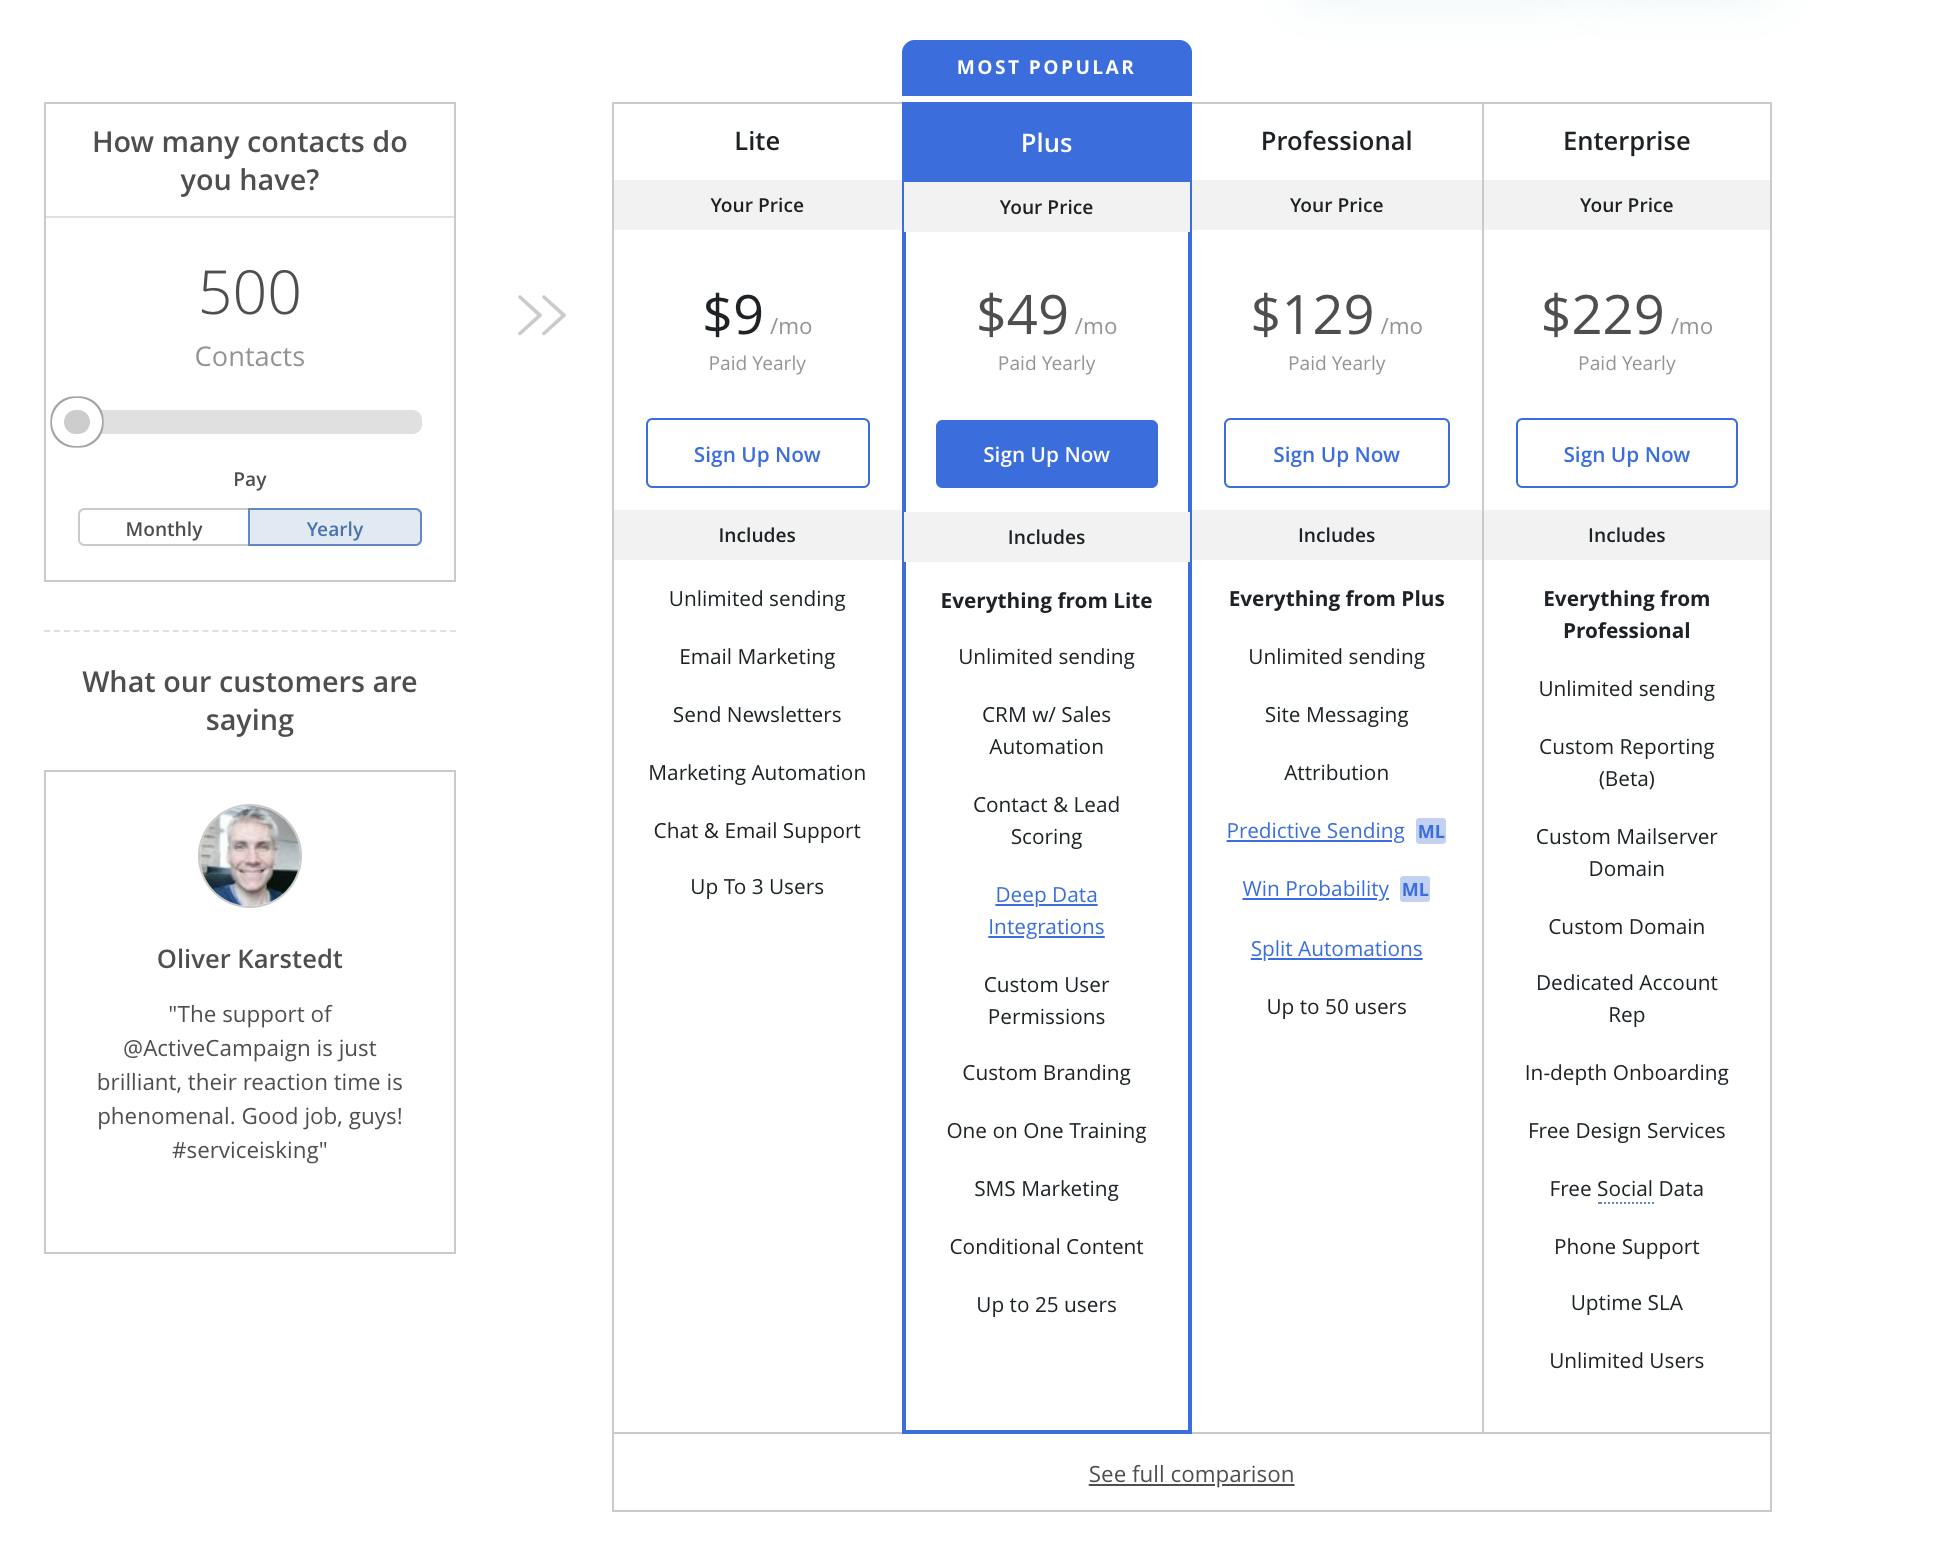Click 'Email Marketing' in Lite
The height and width of the screenshot is (1546, 1956).
(x=757, y=657)
